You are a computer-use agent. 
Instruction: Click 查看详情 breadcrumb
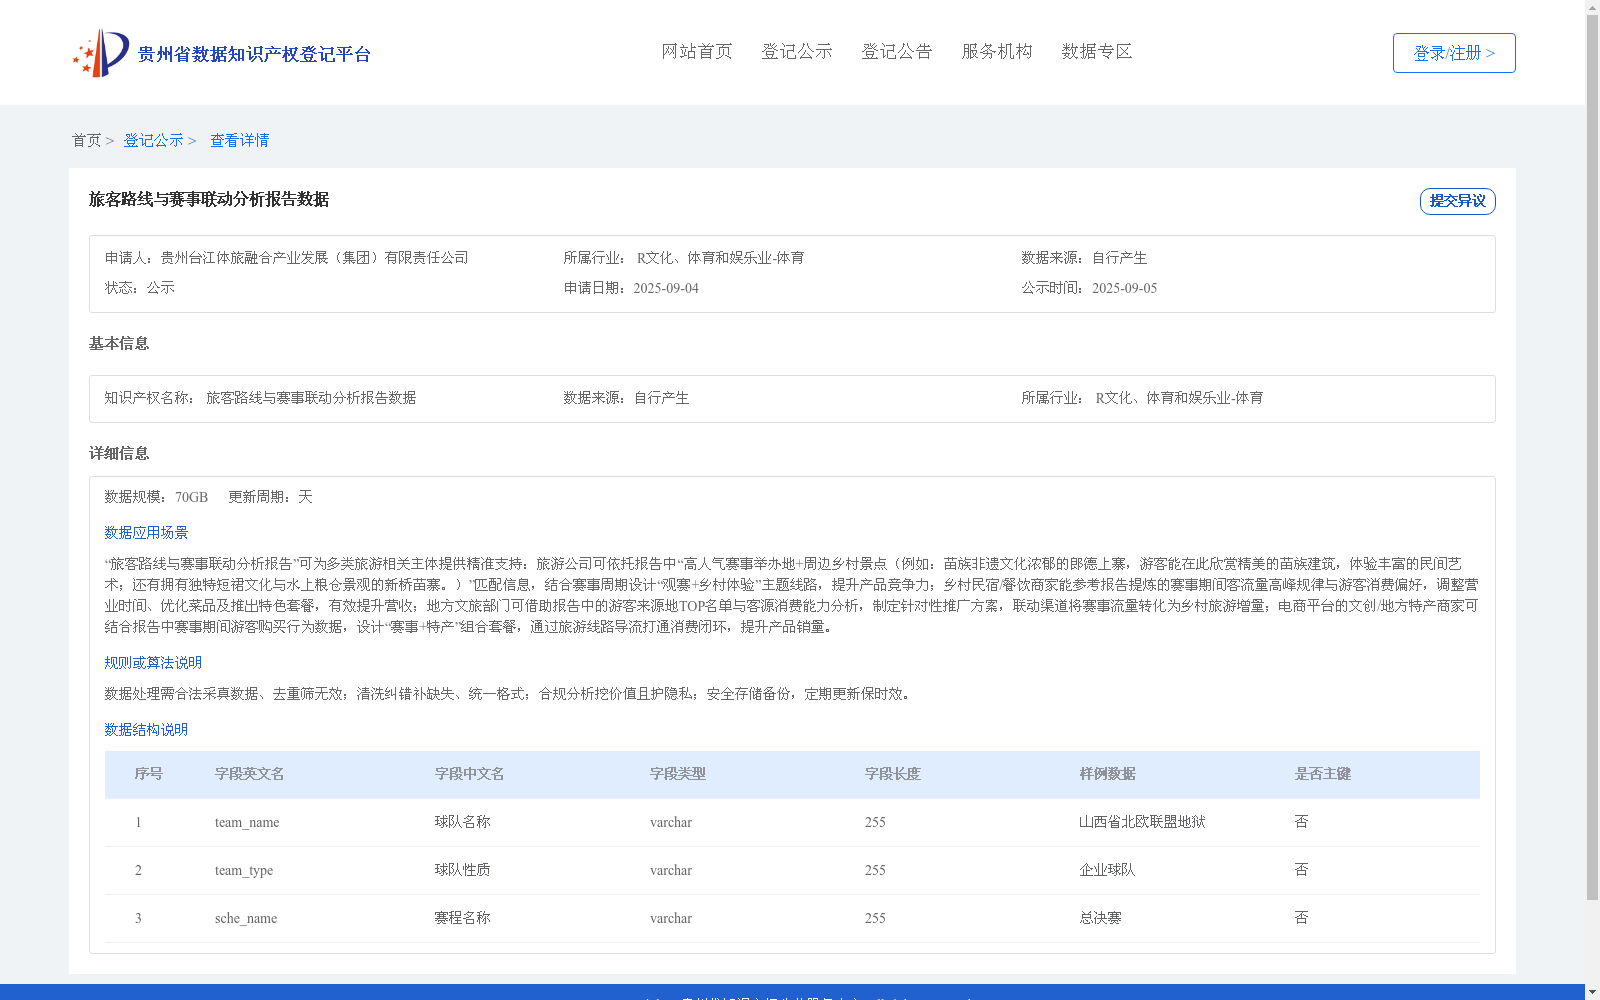click(x=239, y=140)
